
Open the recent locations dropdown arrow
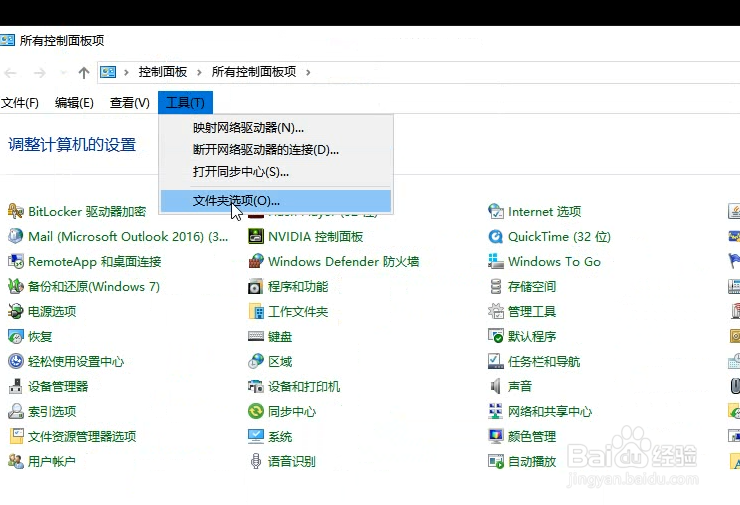63,73
